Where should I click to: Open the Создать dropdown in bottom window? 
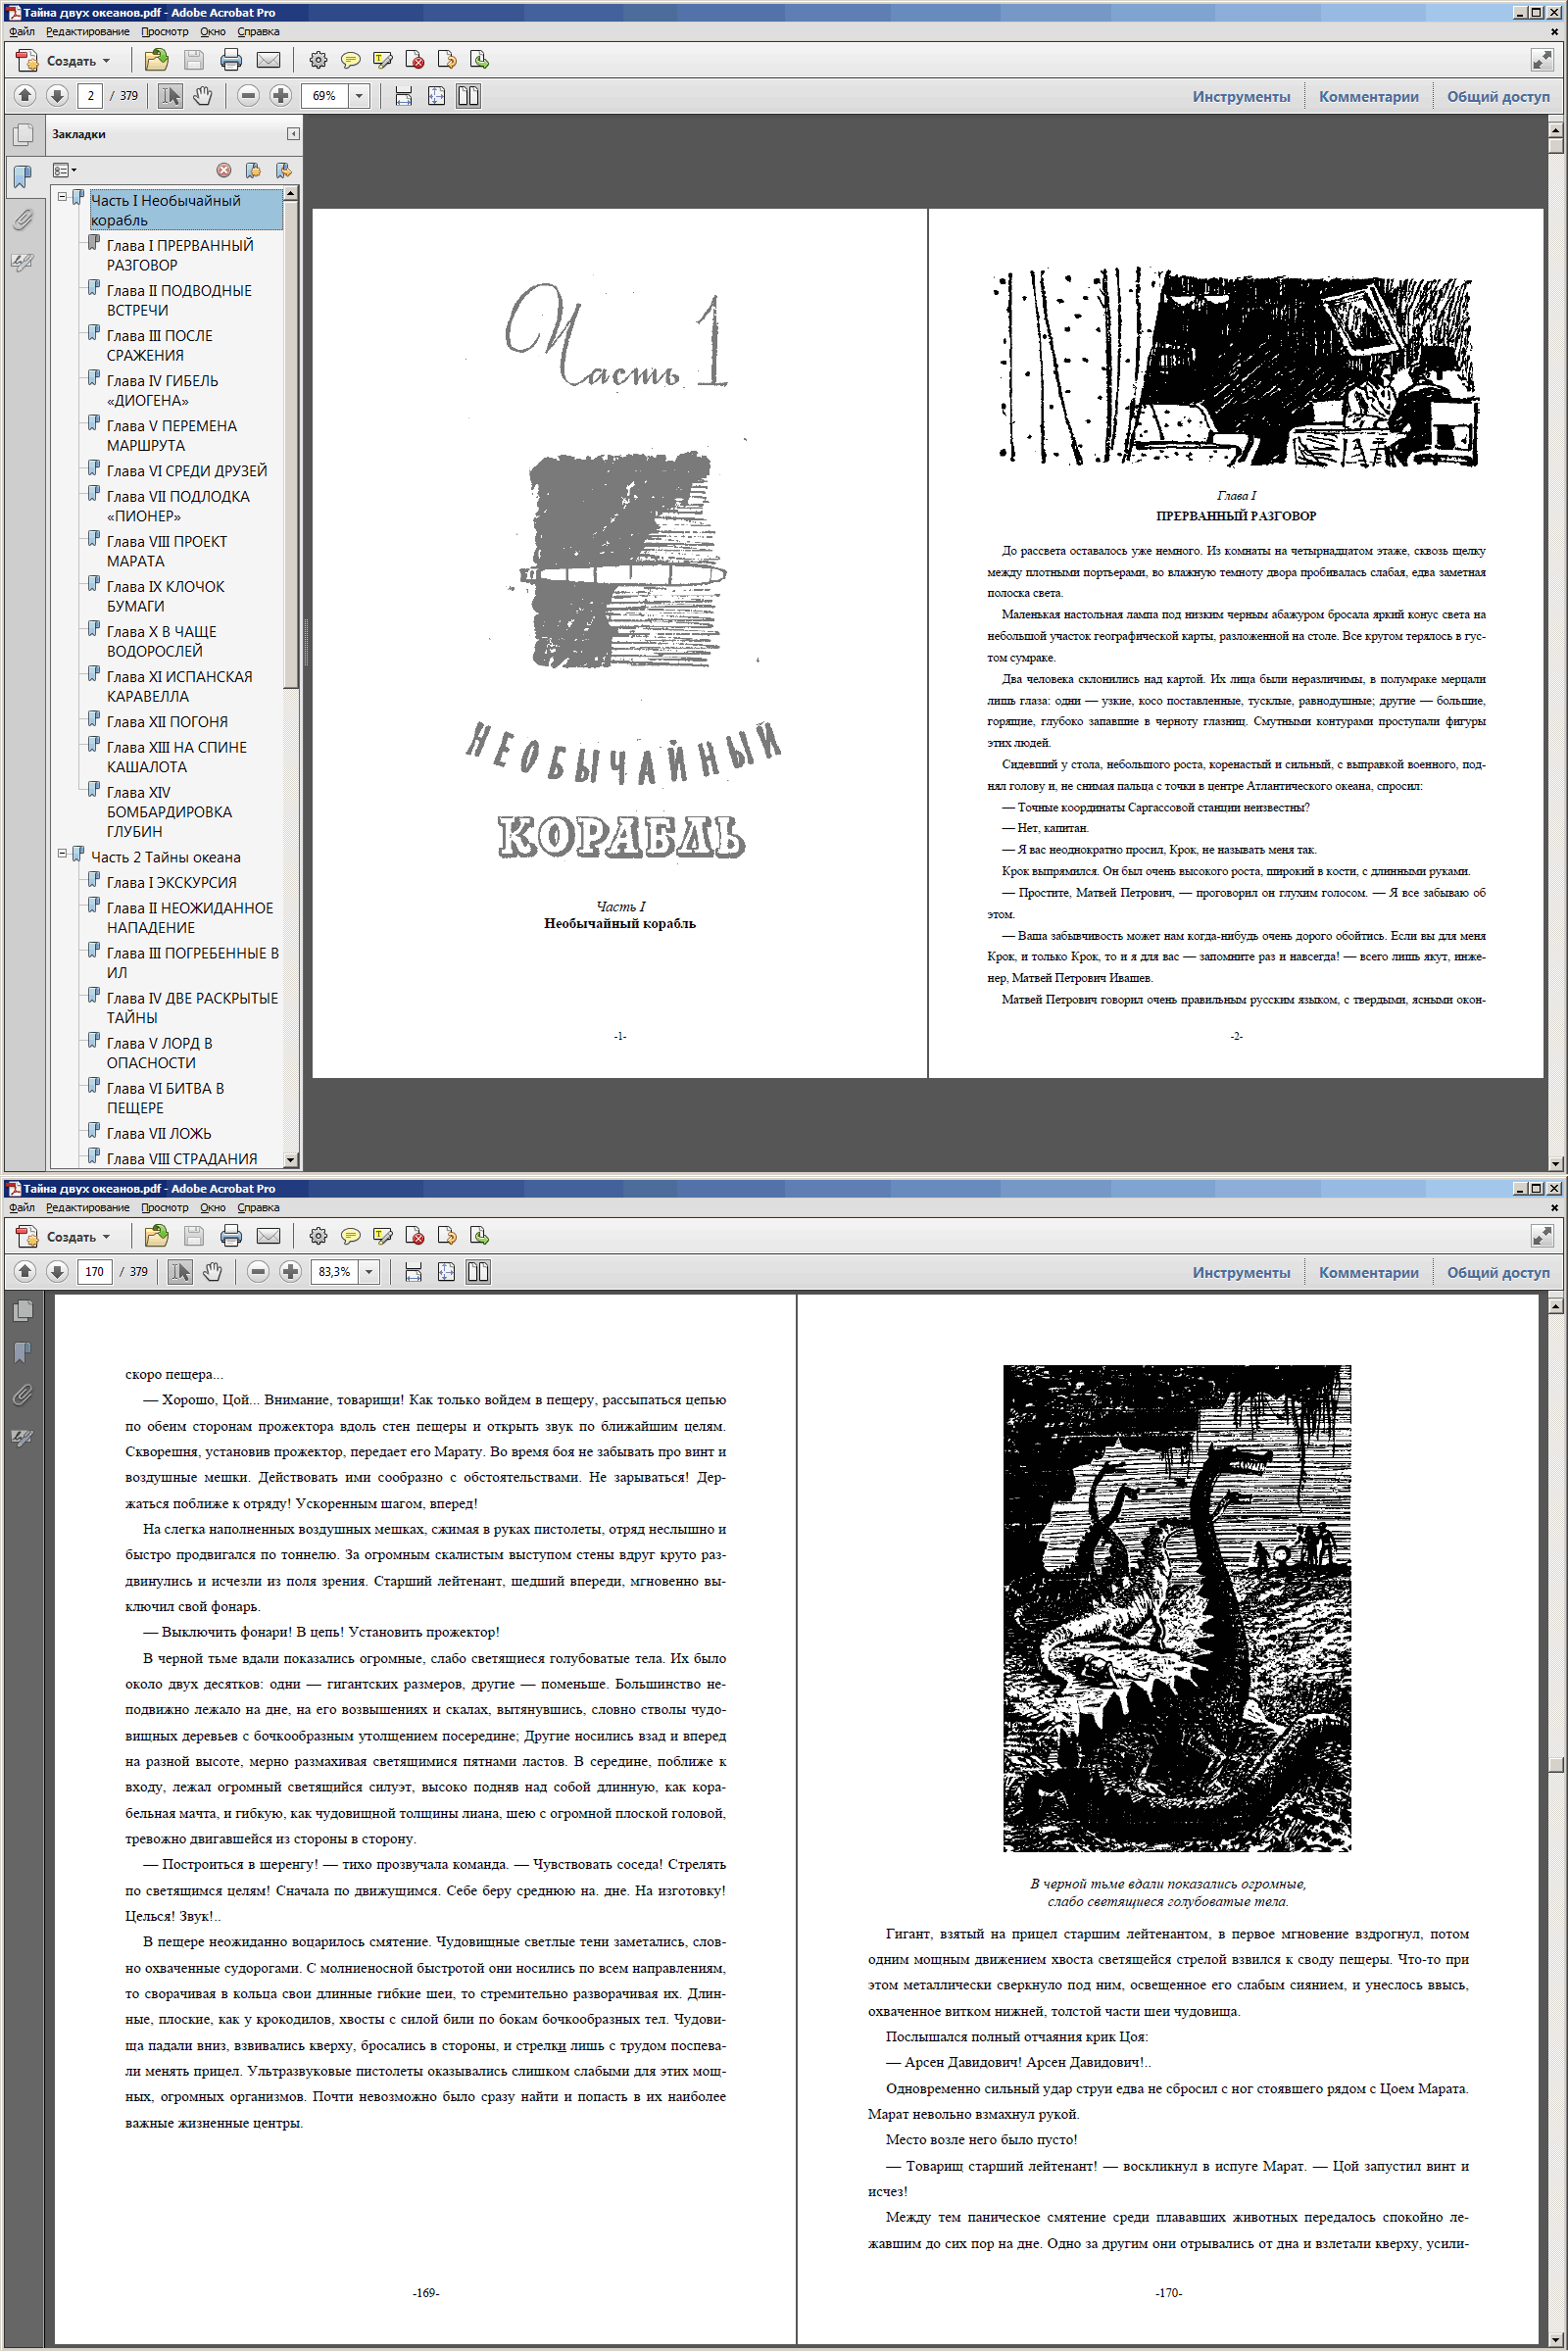click(x=64, y=1236)
